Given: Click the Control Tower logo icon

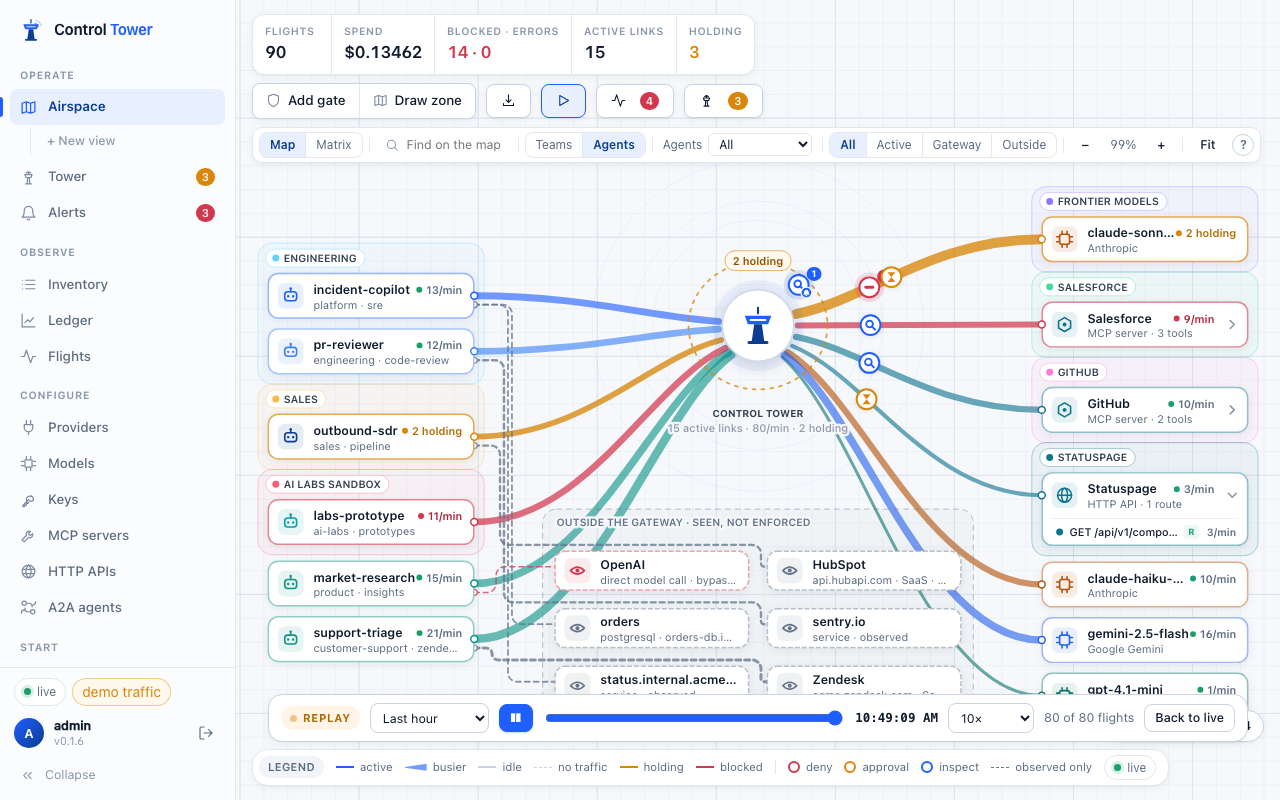Looking at the screenshot, I should (31, 30).
